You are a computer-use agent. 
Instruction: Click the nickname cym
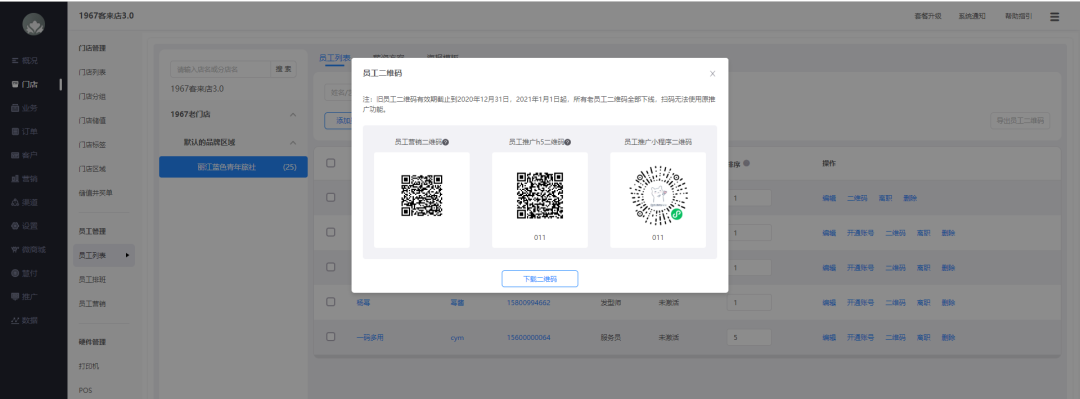click(x=457, y=338)
